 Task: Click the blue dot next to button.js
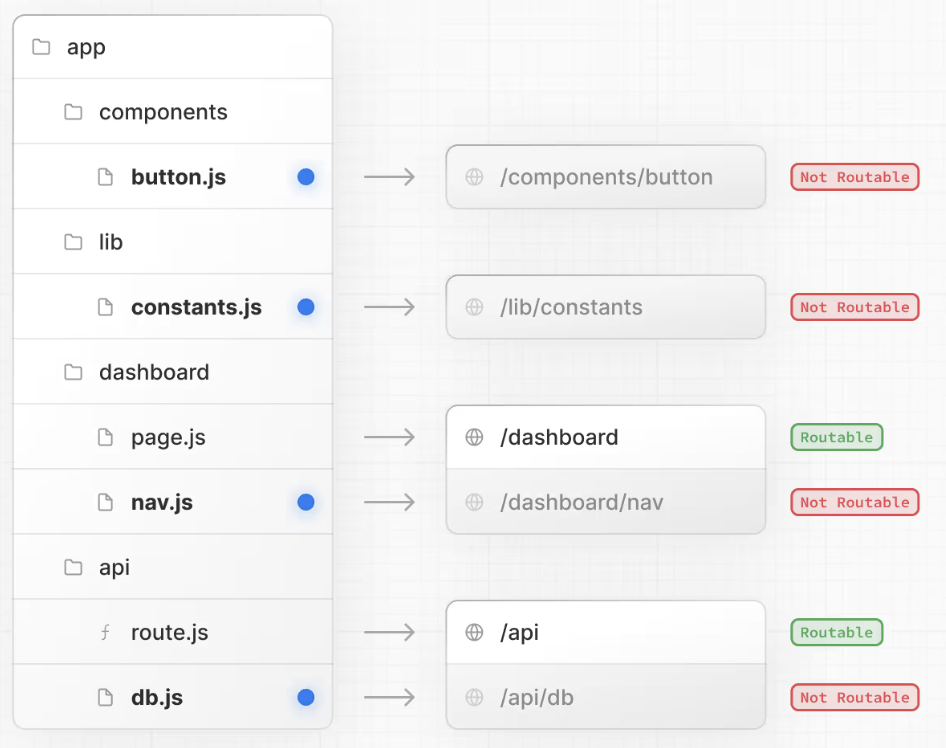click(x=306, y=177)
